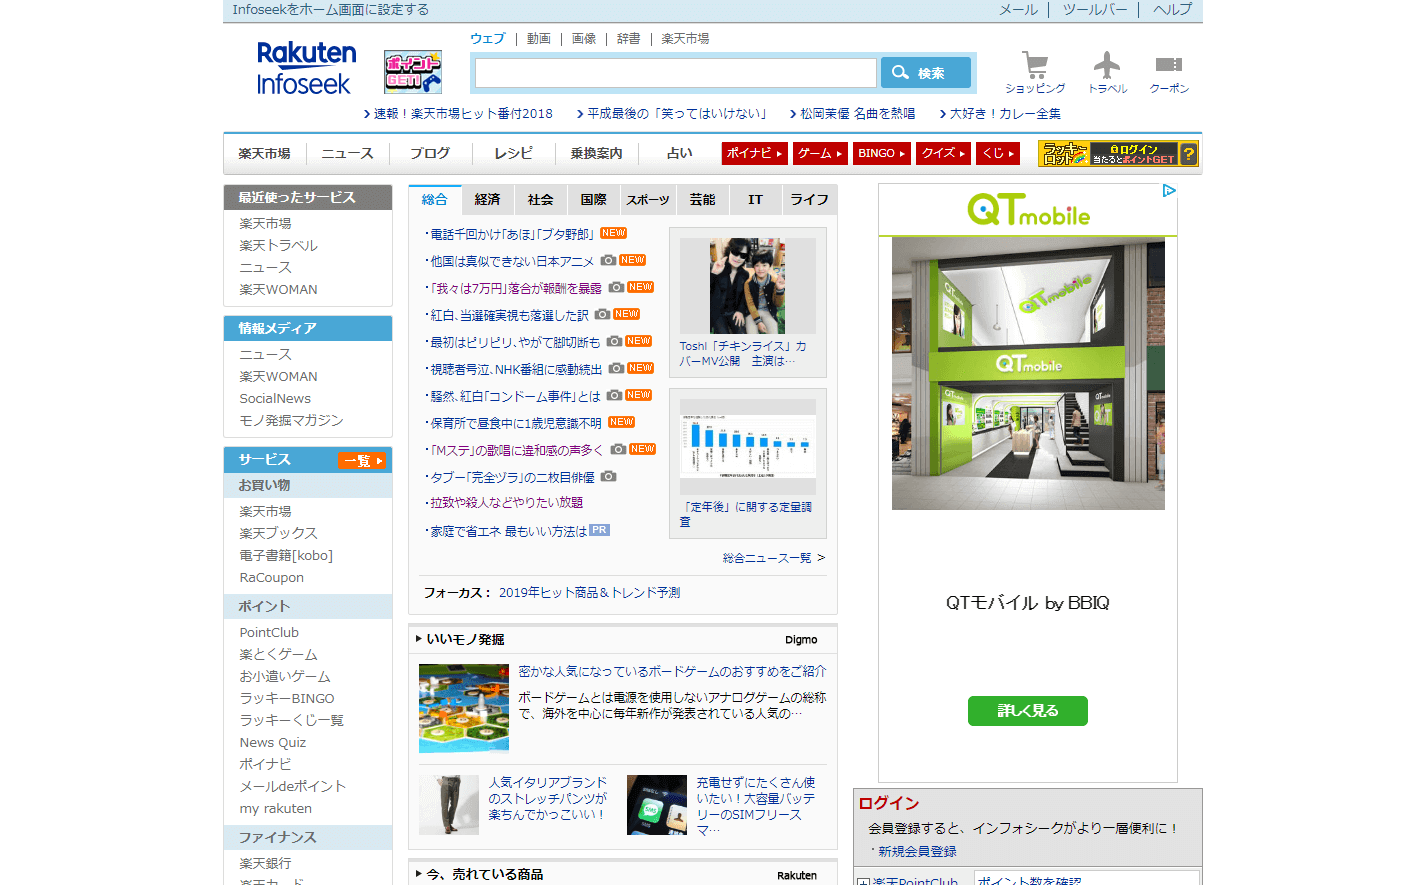Open 電子書籍[kobo] sidebar link

[286, 556]
